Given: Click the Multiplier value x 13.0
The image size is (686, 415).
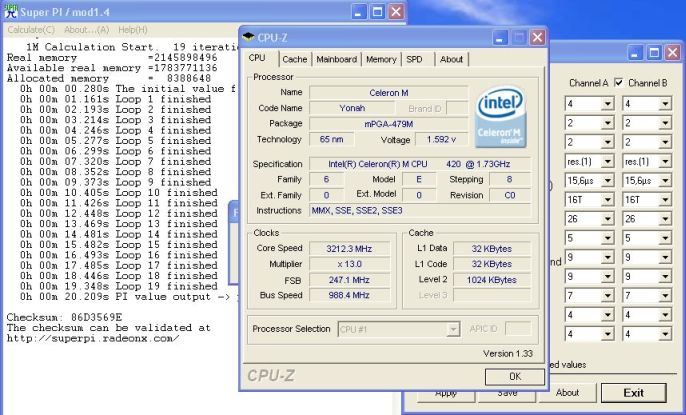Looking at the screenshot, I should (x=349, y=264).
